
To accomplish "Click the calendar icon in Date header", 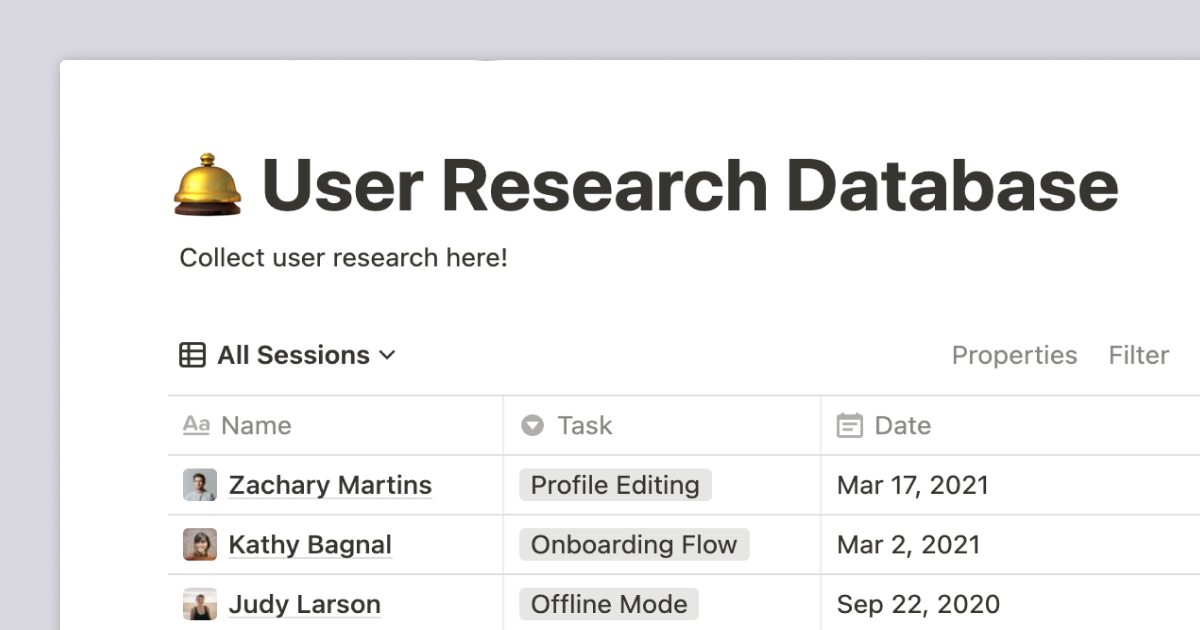I will [849, 426].
